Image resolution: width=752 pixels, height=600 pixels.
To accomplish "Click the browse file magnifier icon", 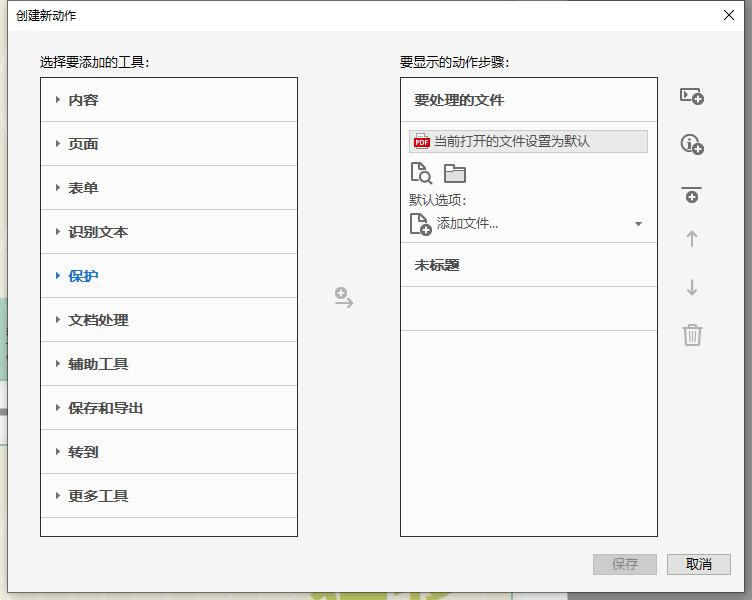I will coord(421,173).
